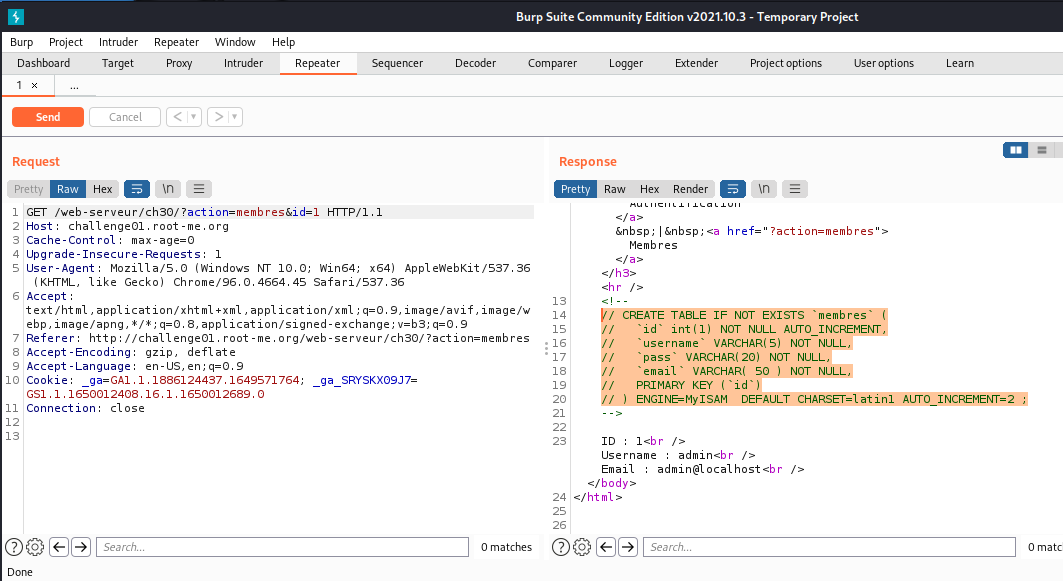Viewport: 1063px width, 581px height.
Task: Open the Help menu
Action: [283, 42]
